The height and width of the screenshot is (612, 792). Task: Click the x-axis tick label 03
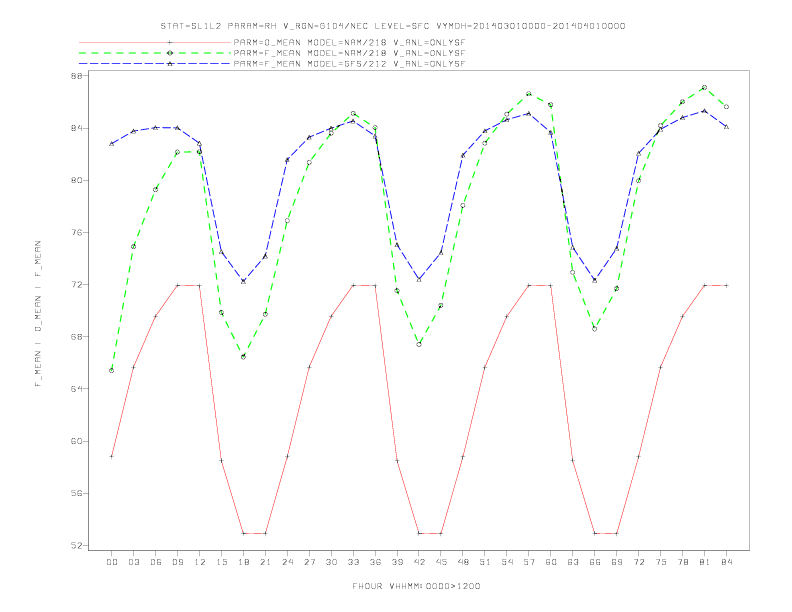tap(133, 562)
